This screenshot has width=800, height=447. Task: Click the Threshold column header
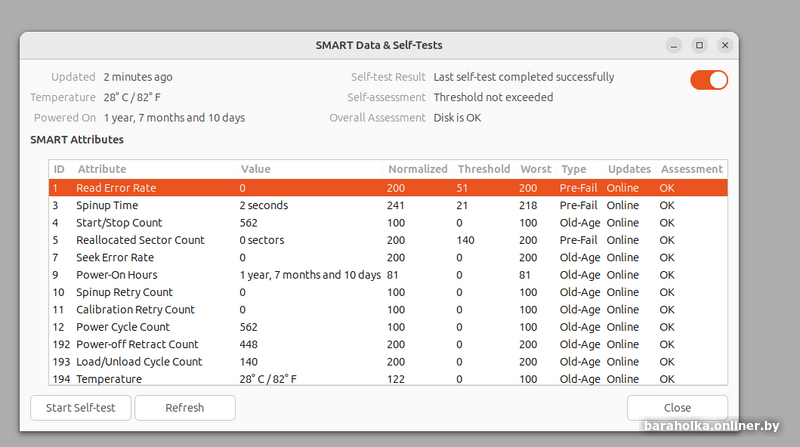483,169
